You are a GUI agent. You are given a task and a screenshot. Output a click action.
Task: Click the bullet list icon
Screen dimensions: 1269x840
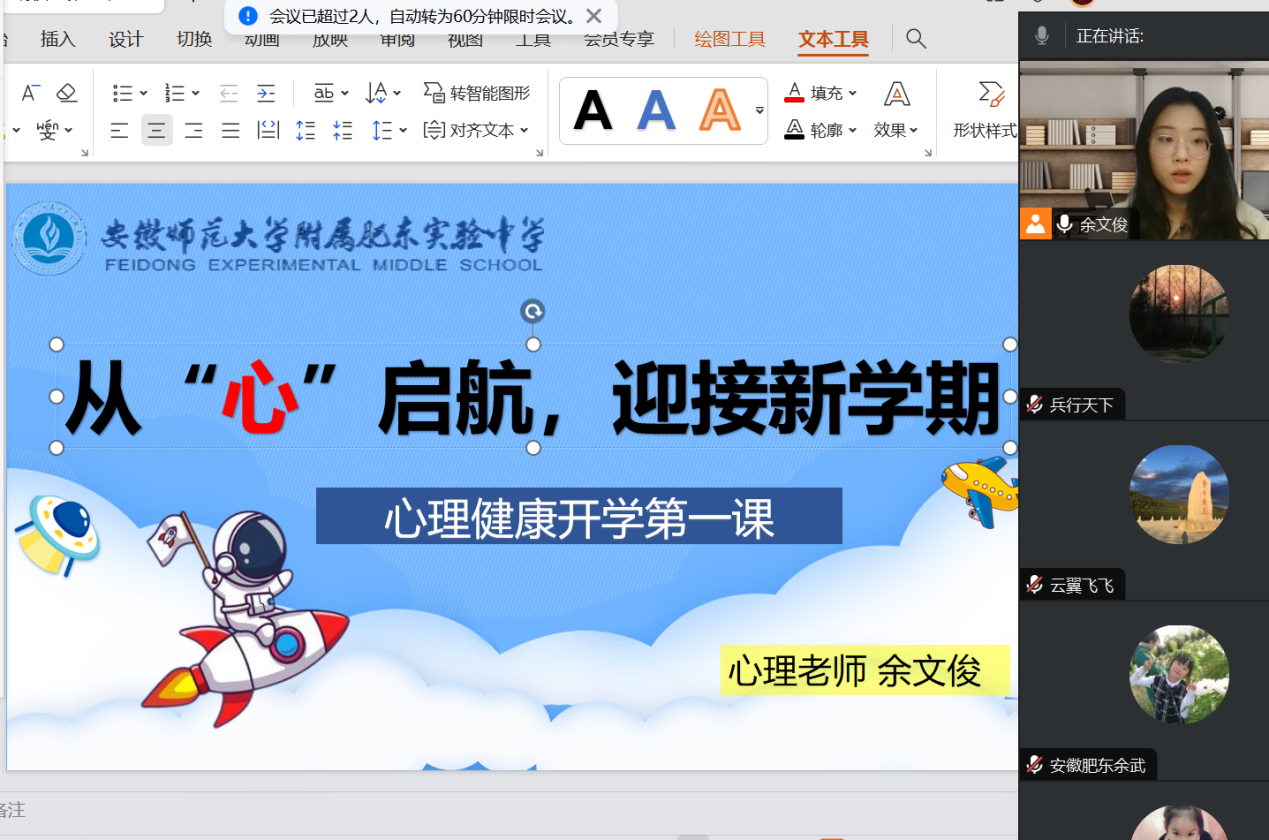point(123,93)
